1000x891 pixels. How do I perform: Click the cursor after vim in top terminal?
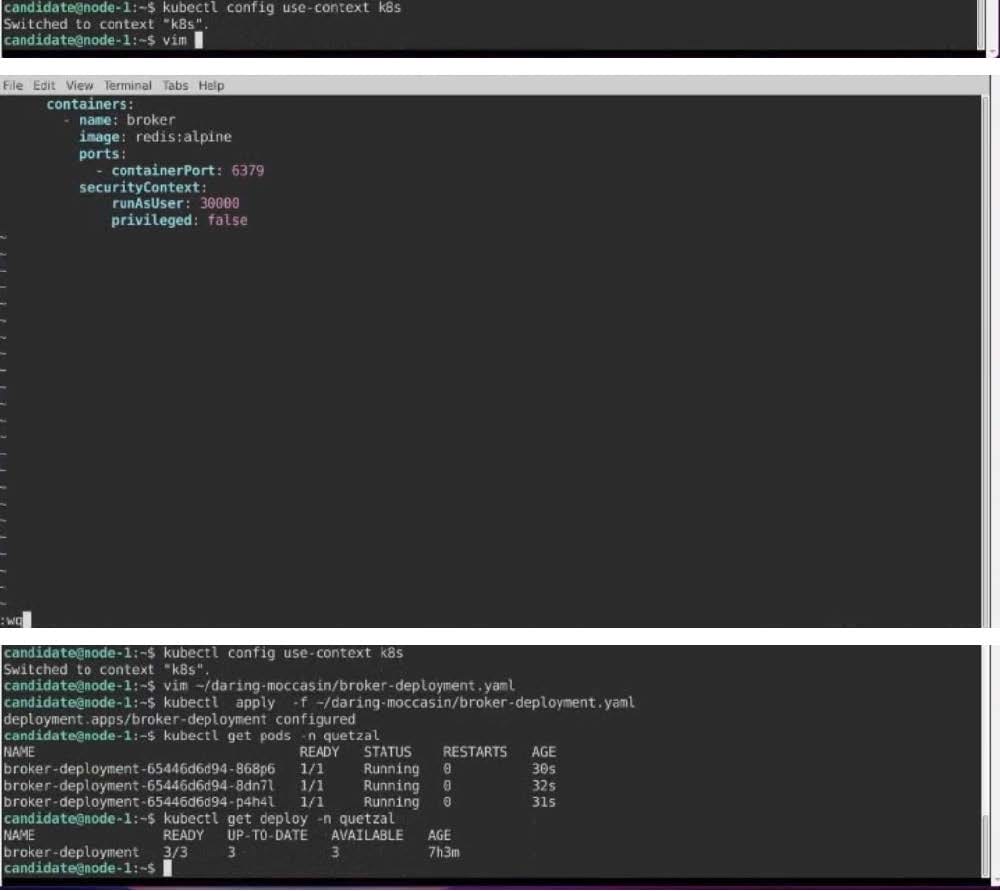(198, 40)
